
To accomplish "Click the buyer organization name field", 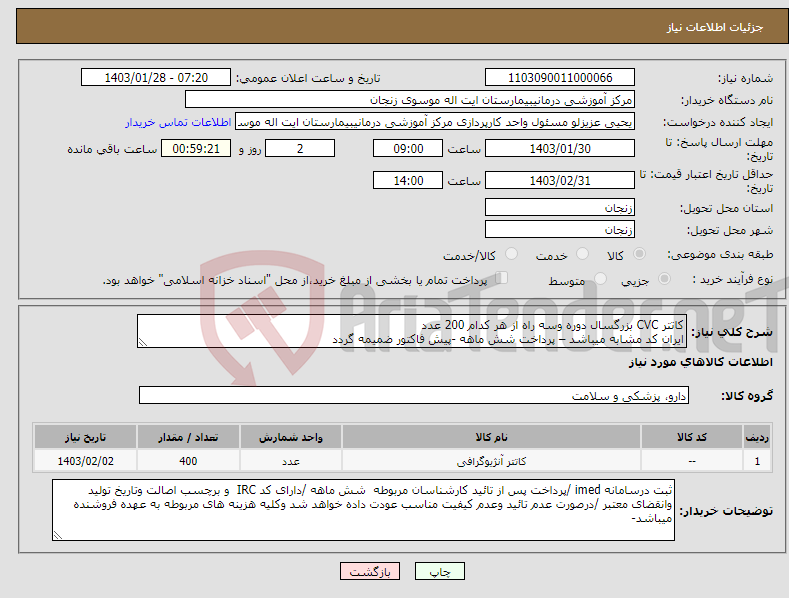I will point(410,100).
